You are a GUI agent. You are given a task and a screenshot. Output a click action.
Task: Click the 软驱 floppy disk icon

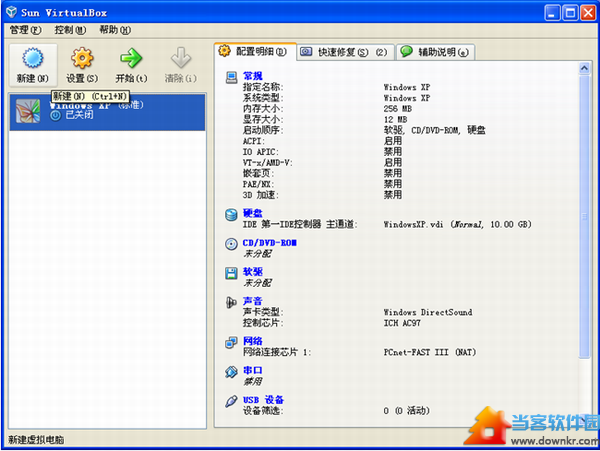(x=231, y=273)
